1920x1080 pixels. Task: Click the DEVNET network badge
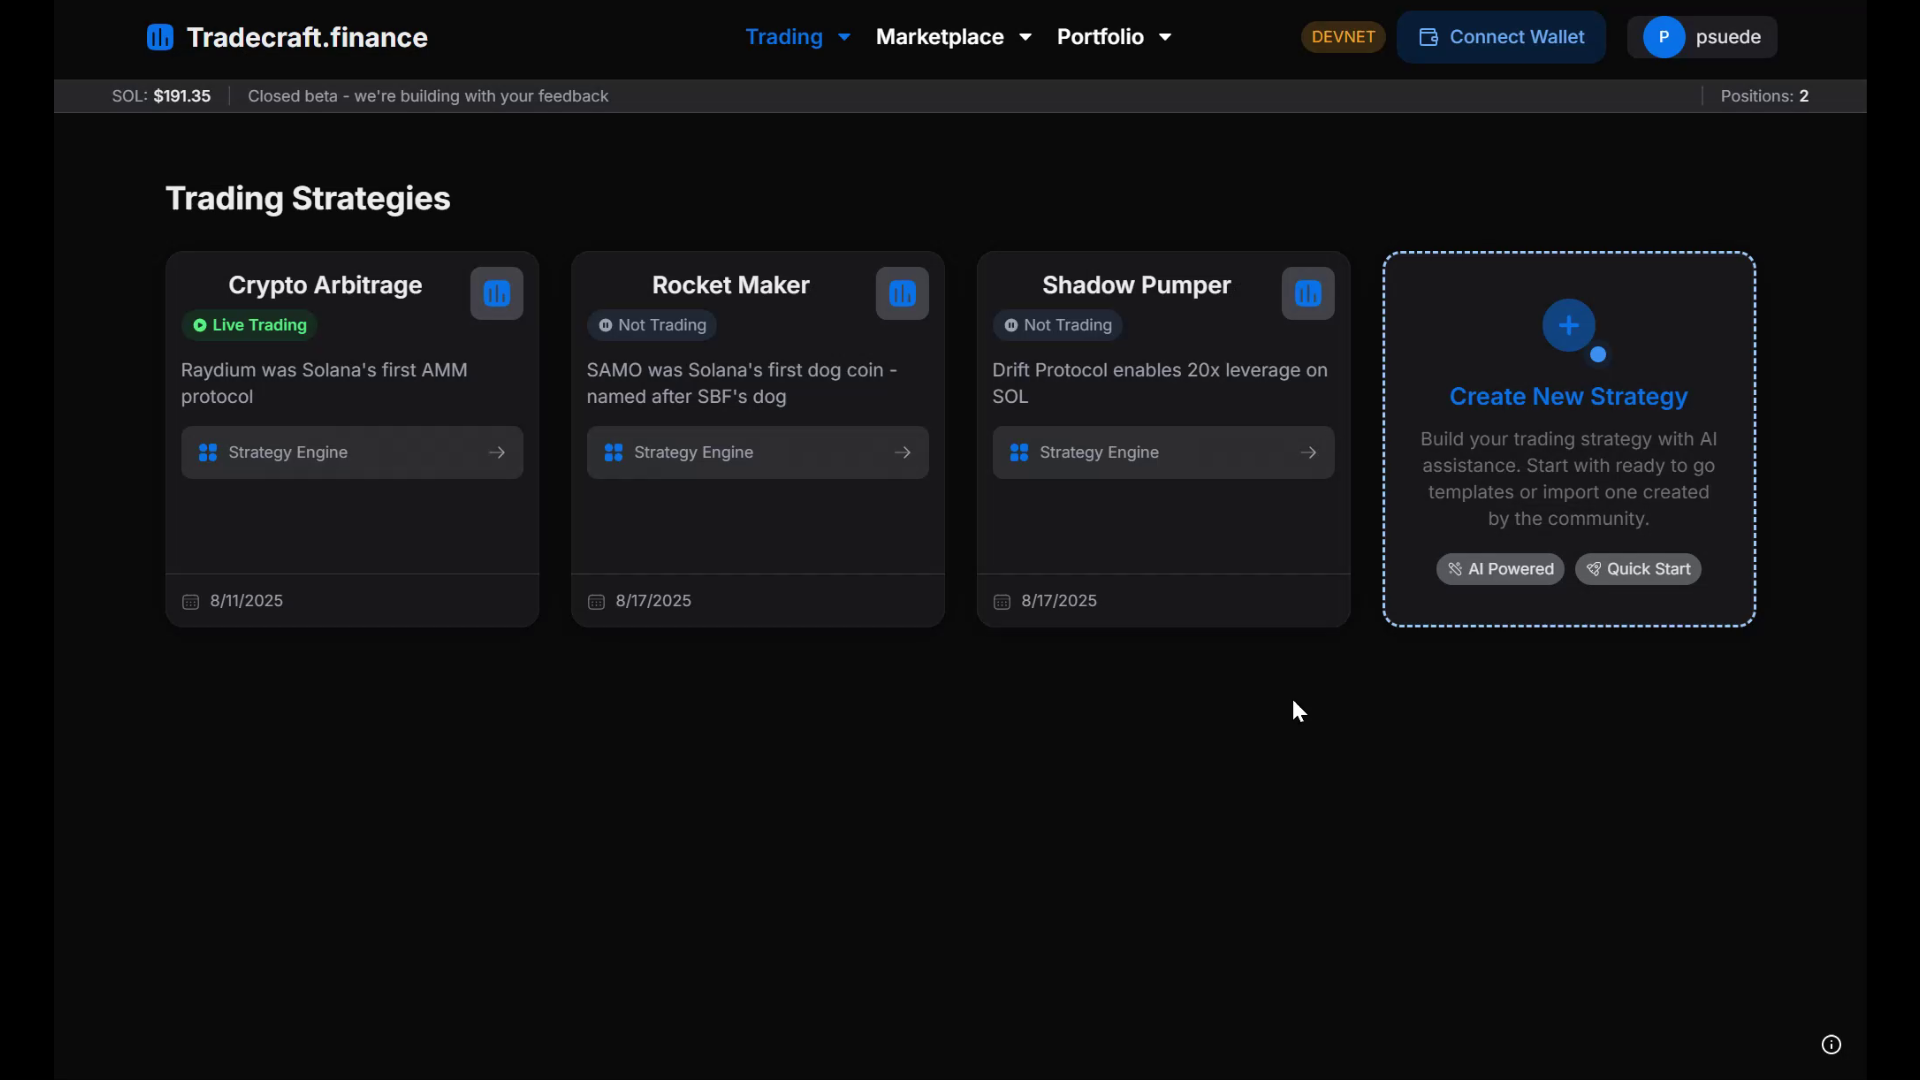click(1343, 38)
